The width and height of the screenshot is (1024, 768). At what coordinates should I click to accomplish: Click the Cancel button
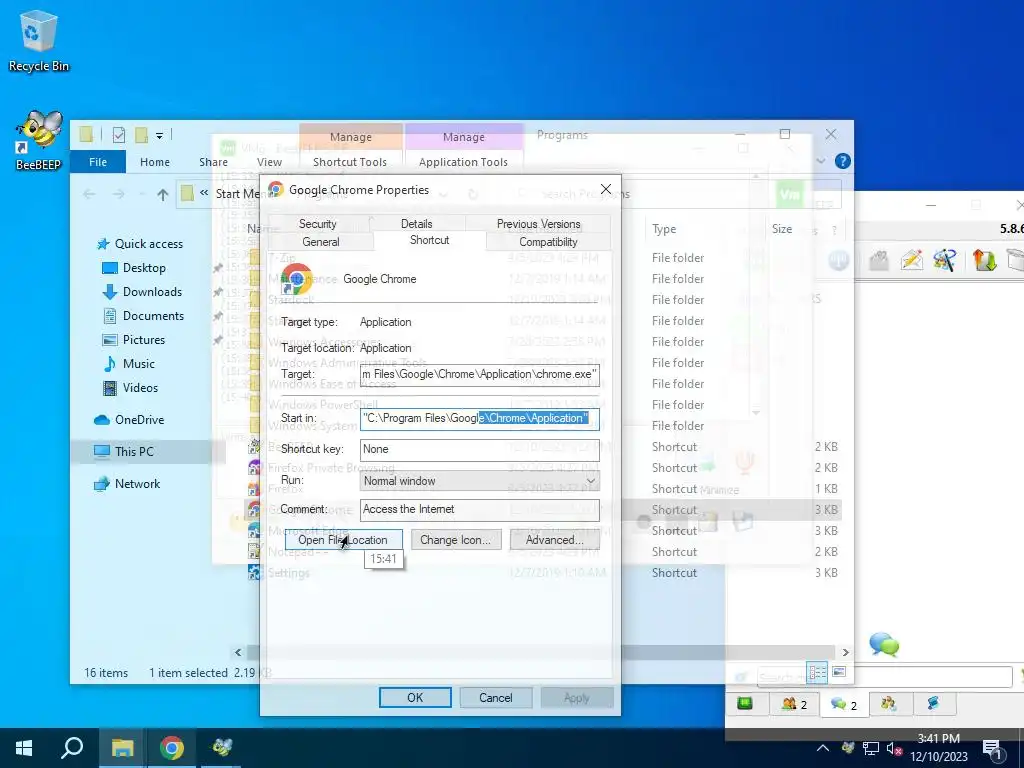(x=496, y=697)
